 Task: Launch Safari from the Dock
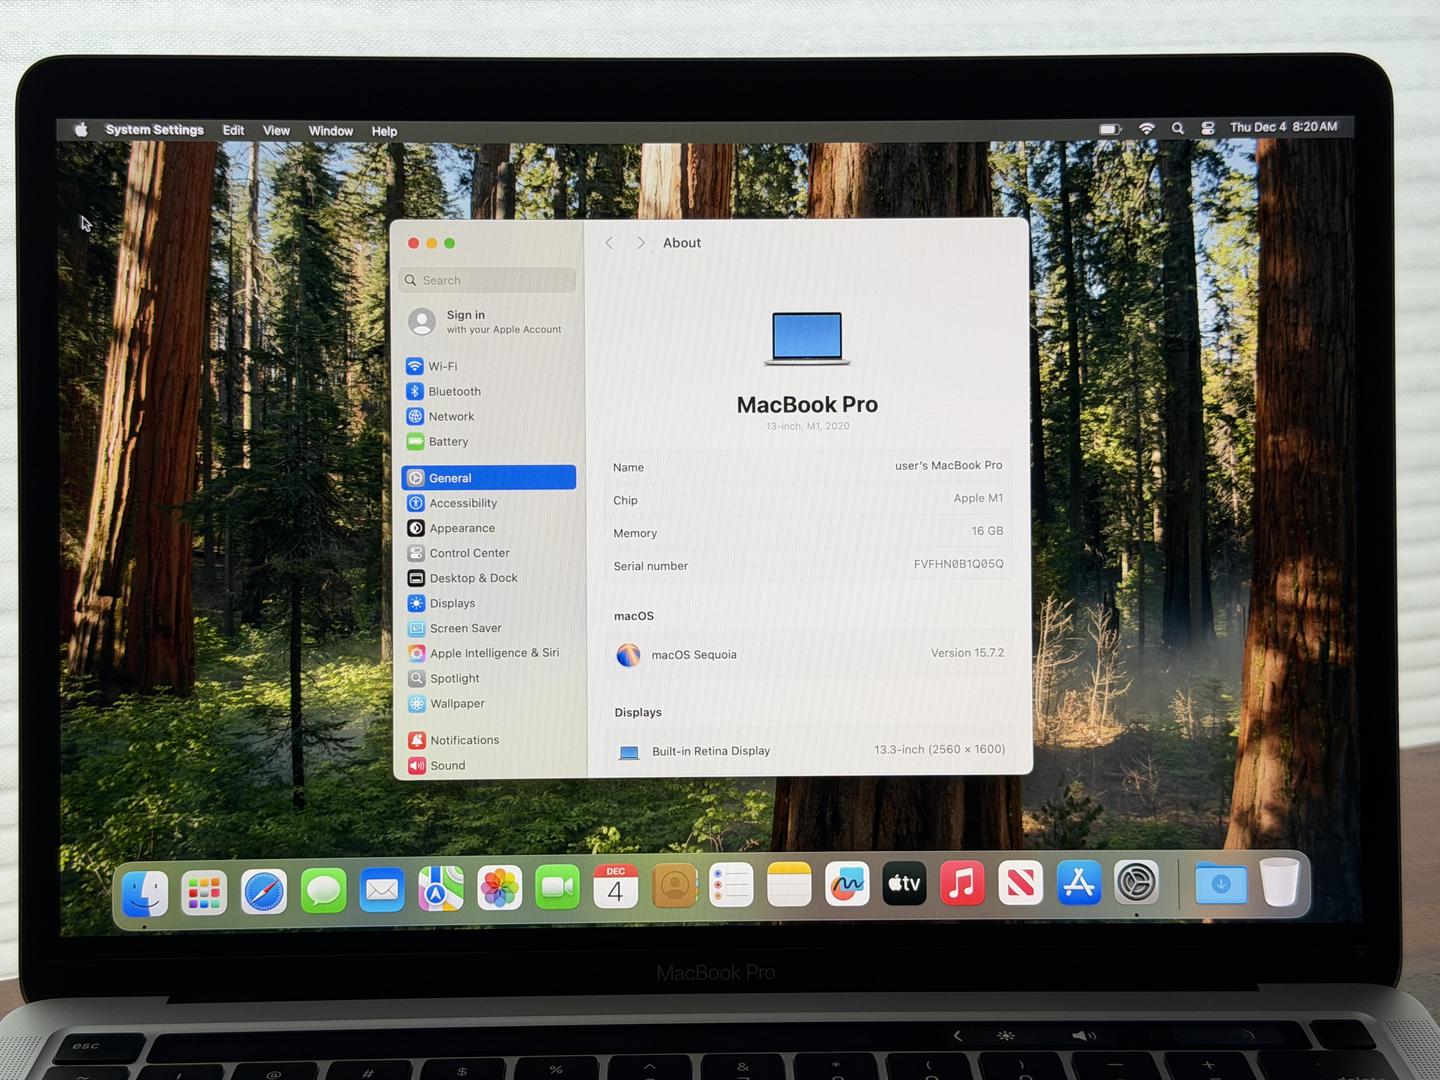coord(264,889)
